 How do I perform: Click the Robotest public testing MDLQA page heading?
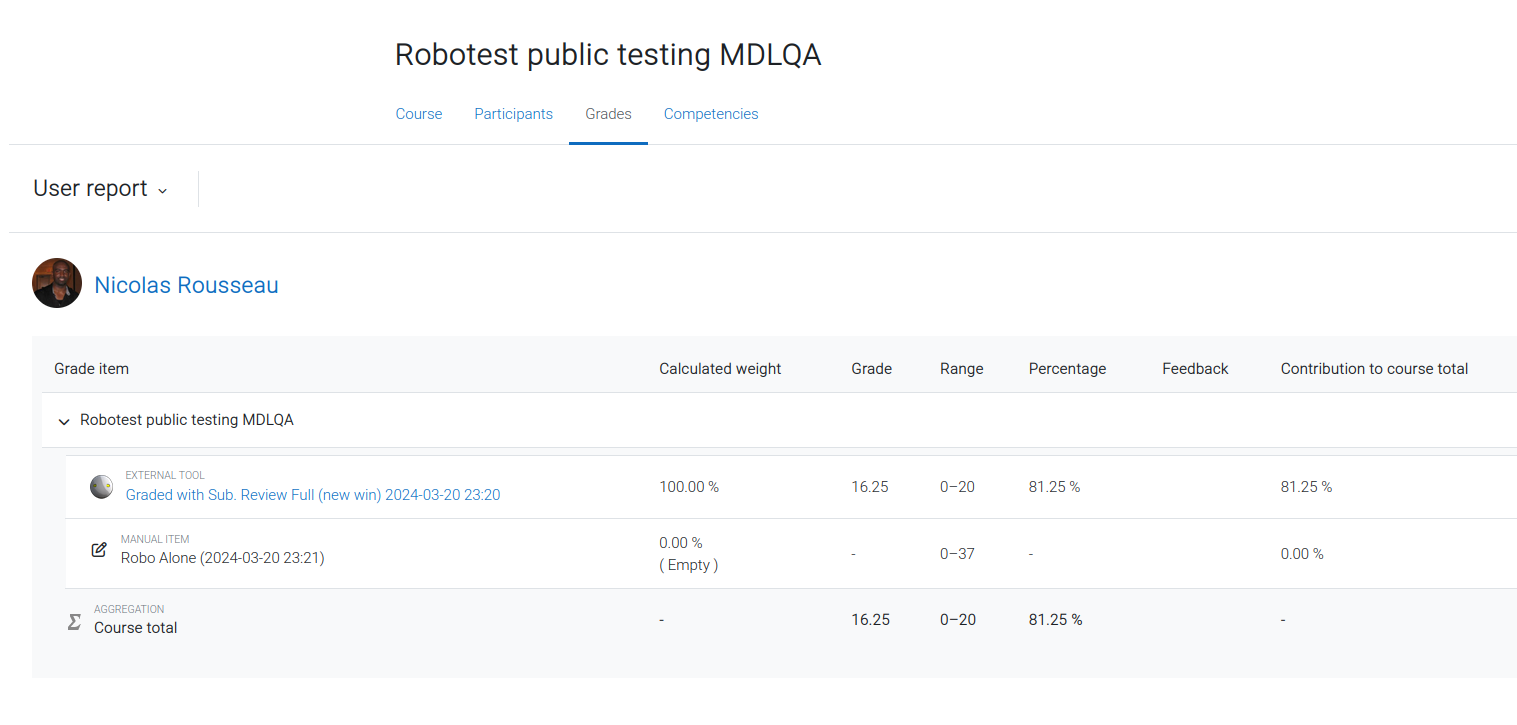[608, 54]
